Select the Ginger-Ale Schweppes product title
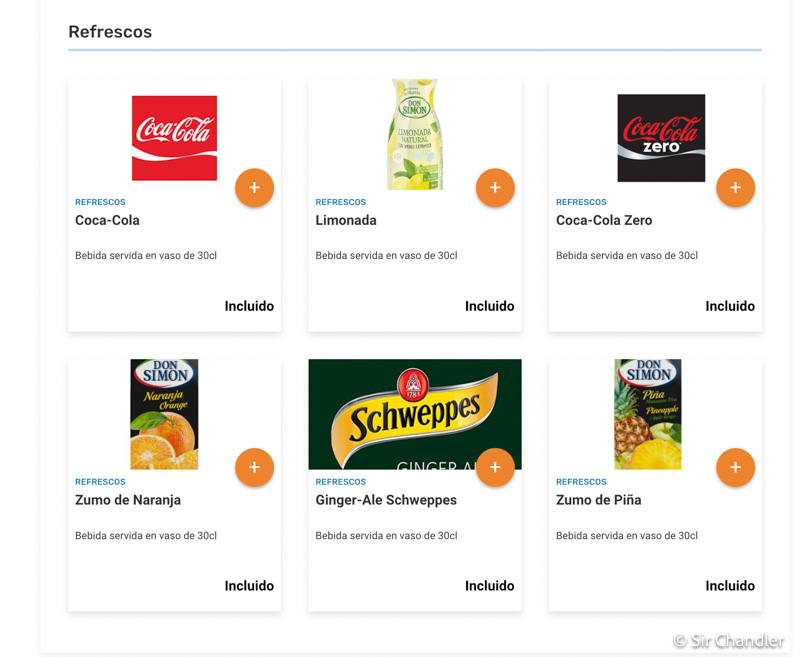The image size is (800, 657). 386,500
